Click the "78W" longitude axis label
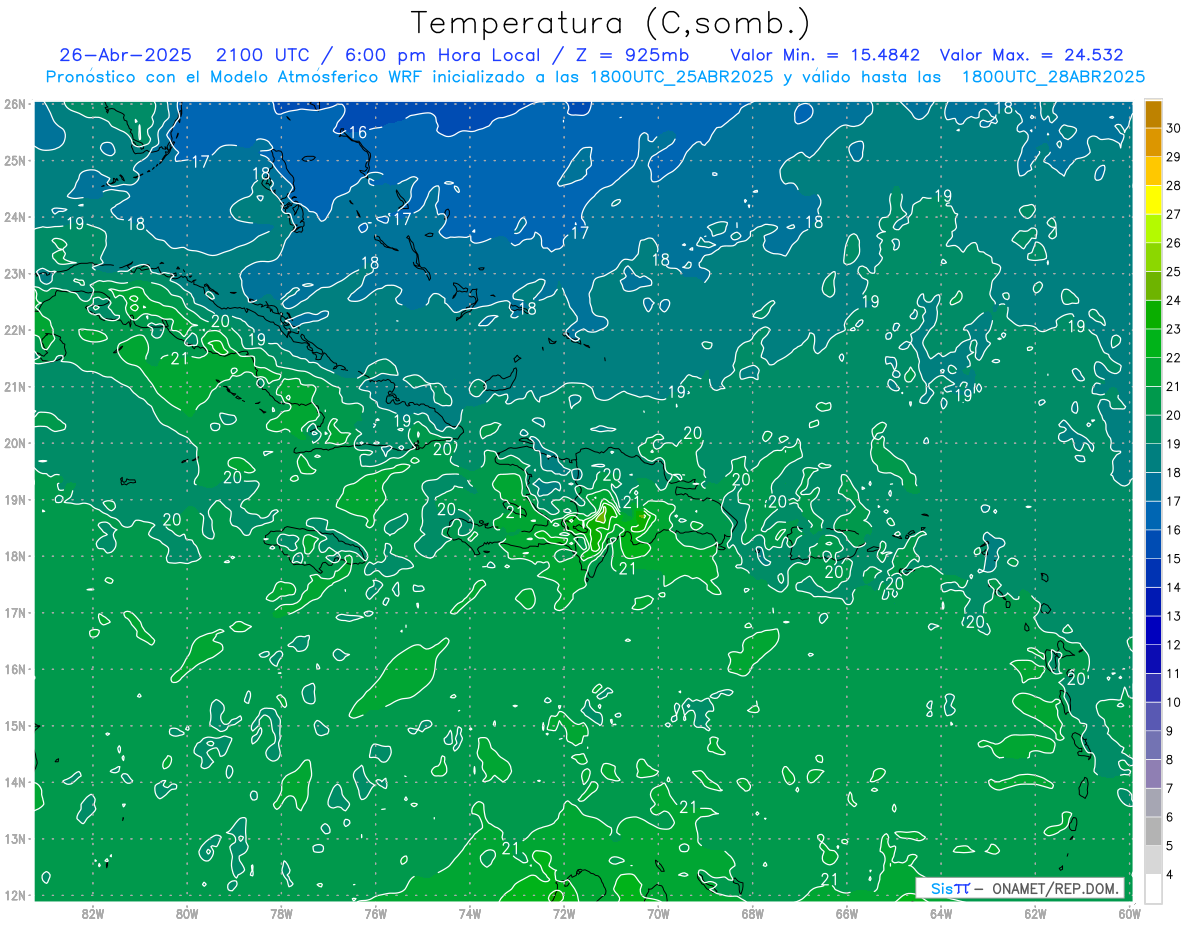 pyautogui.click(x=281, y=912)
